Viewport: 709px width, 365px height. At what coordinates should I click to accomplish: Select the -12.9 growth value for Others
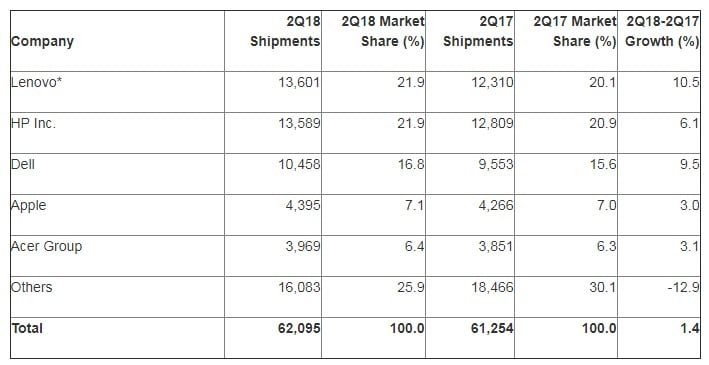pos(684,287)
